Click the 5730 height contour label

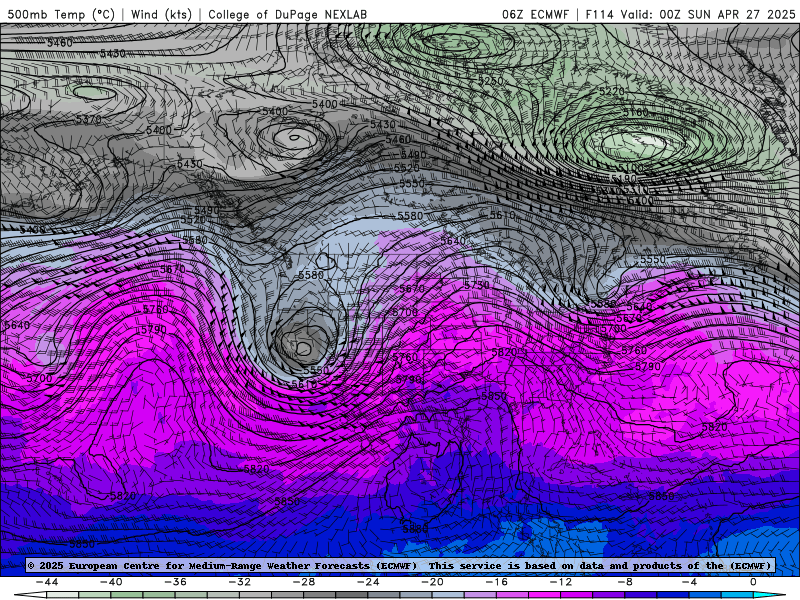pos(477,285)
